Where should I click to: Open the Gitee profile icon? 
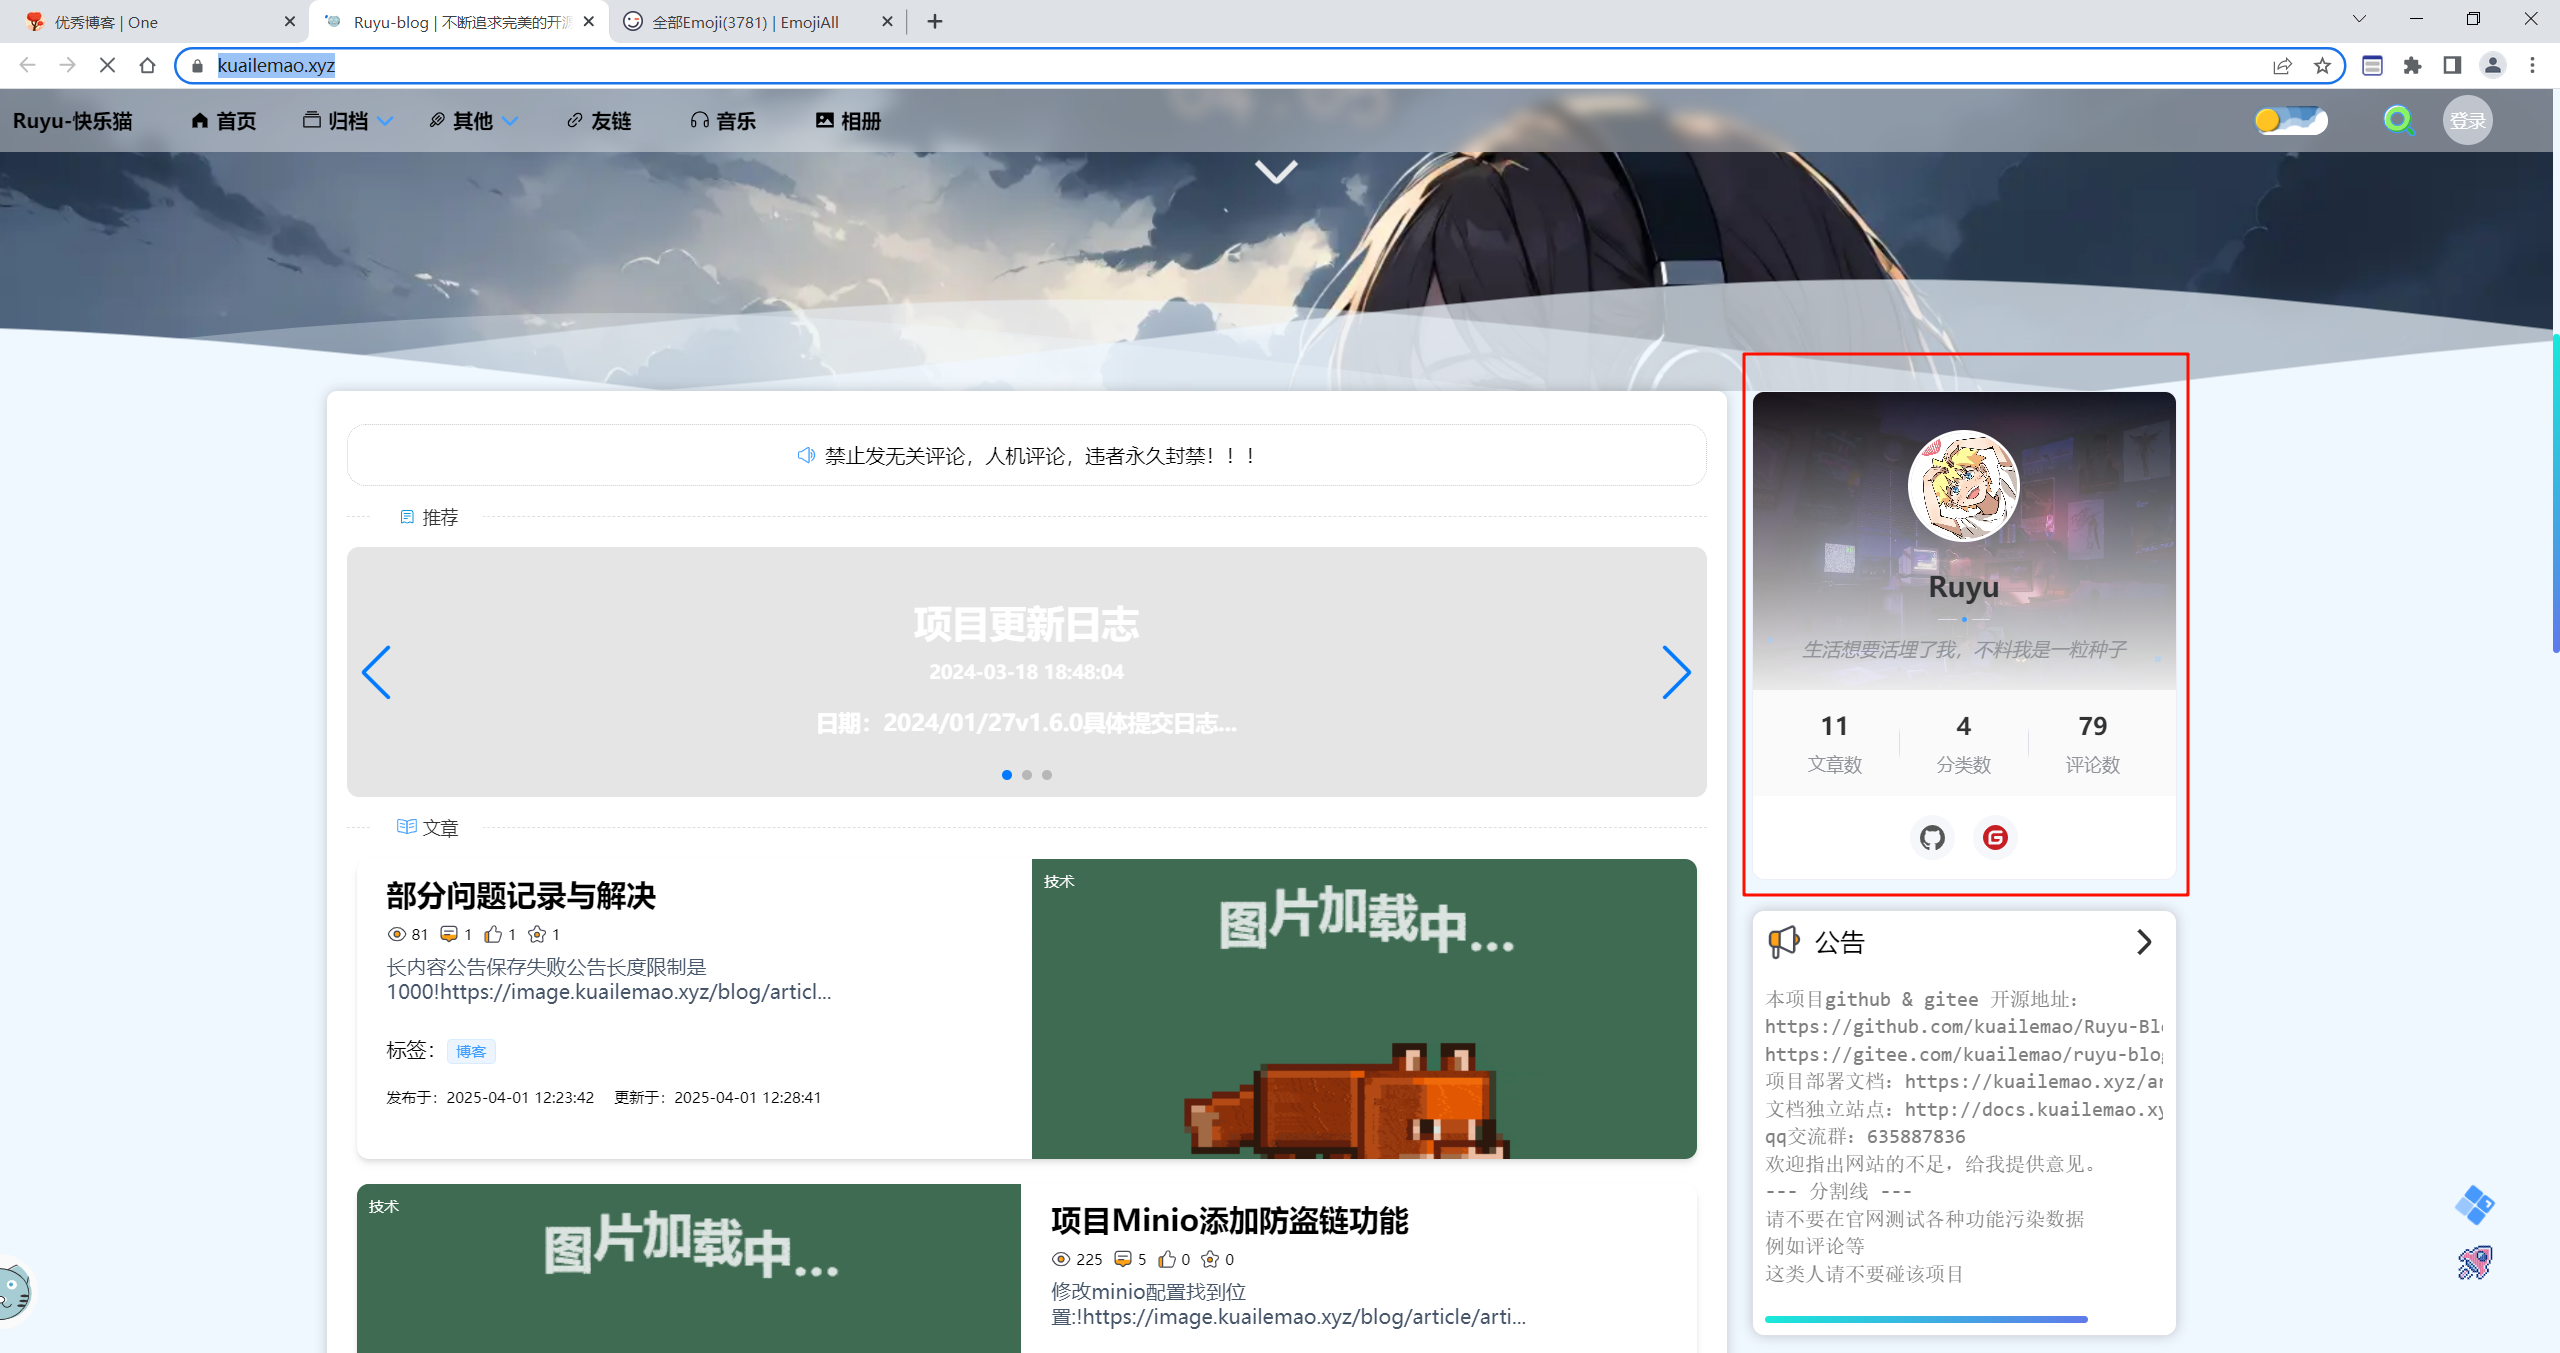coord(1995,838)
